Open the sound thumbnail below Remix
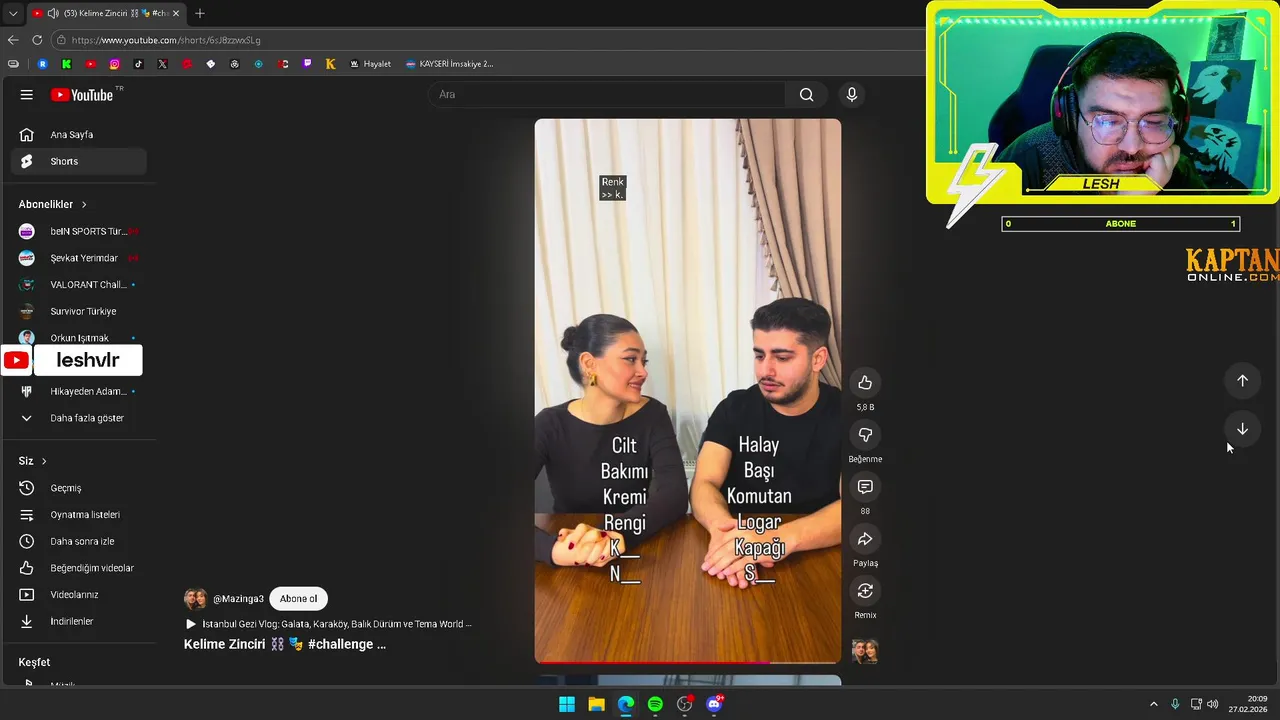This screenshot has height=720, width=1280. coord(865,651)
